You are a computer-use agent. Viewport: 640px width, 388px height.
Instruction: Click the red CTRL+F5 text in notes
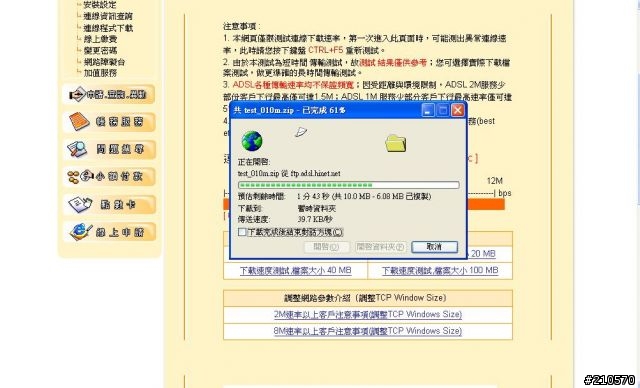pos(326,51)
